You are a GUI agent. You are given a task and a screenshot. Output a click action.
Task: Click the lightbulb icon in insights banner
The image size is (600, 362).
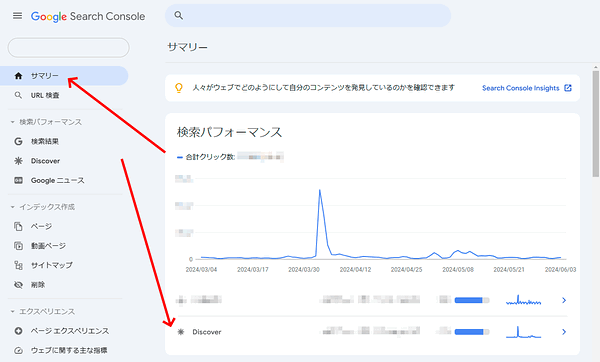[179, 88]
